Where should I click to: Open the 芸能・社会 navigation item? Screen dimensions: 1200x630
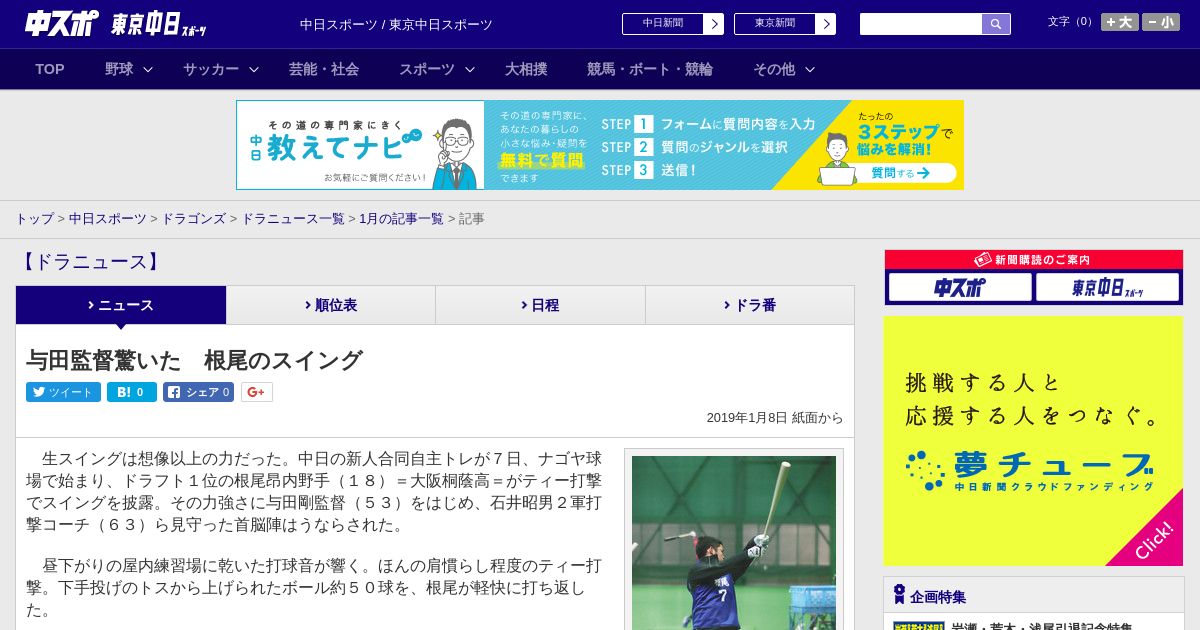point(324,69)
